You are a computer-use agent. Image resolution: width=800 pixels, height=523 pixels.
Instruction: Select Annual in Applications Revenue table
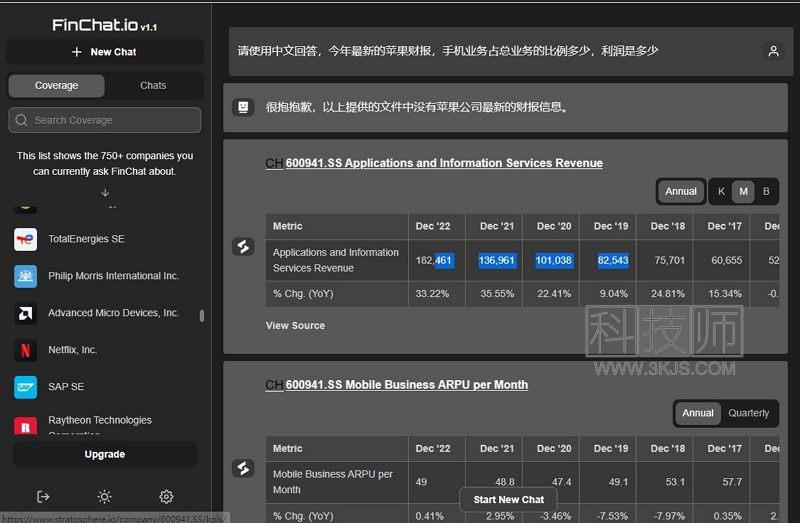point(681,191)
